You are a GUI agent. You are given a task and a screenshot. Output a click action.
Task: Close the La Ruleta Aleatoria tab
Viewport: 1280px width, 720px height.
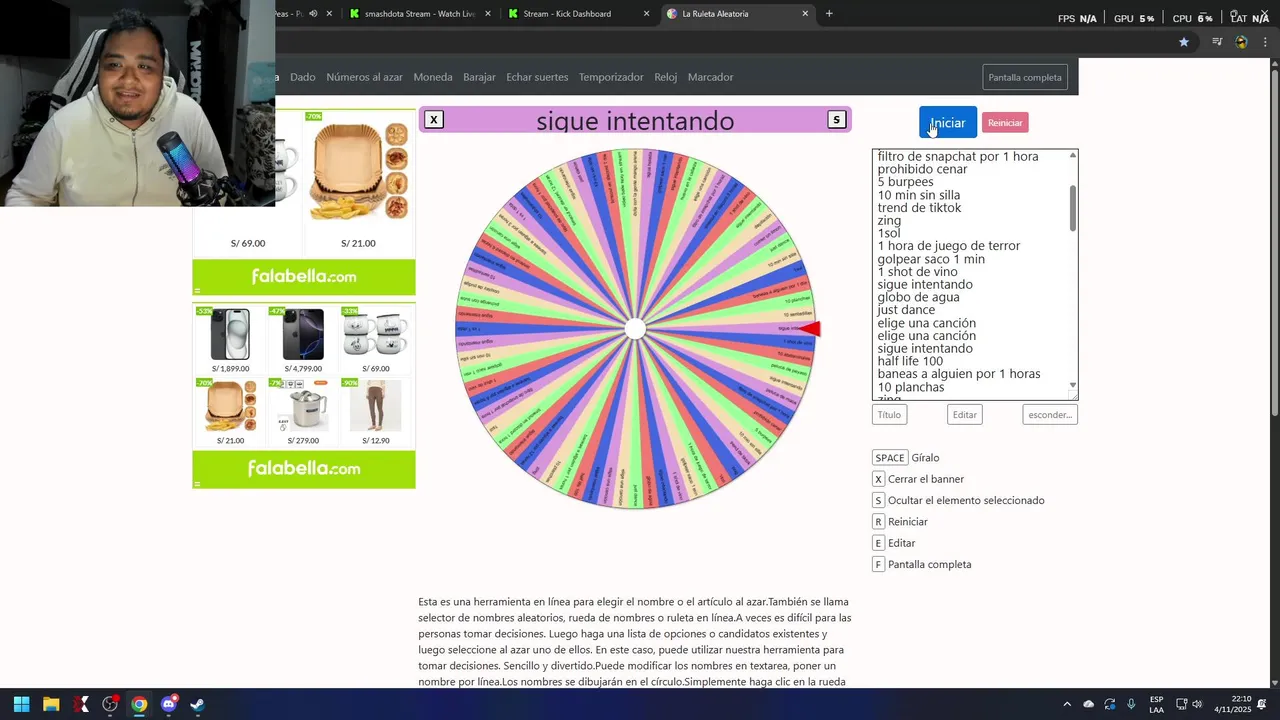click(805, 14)
